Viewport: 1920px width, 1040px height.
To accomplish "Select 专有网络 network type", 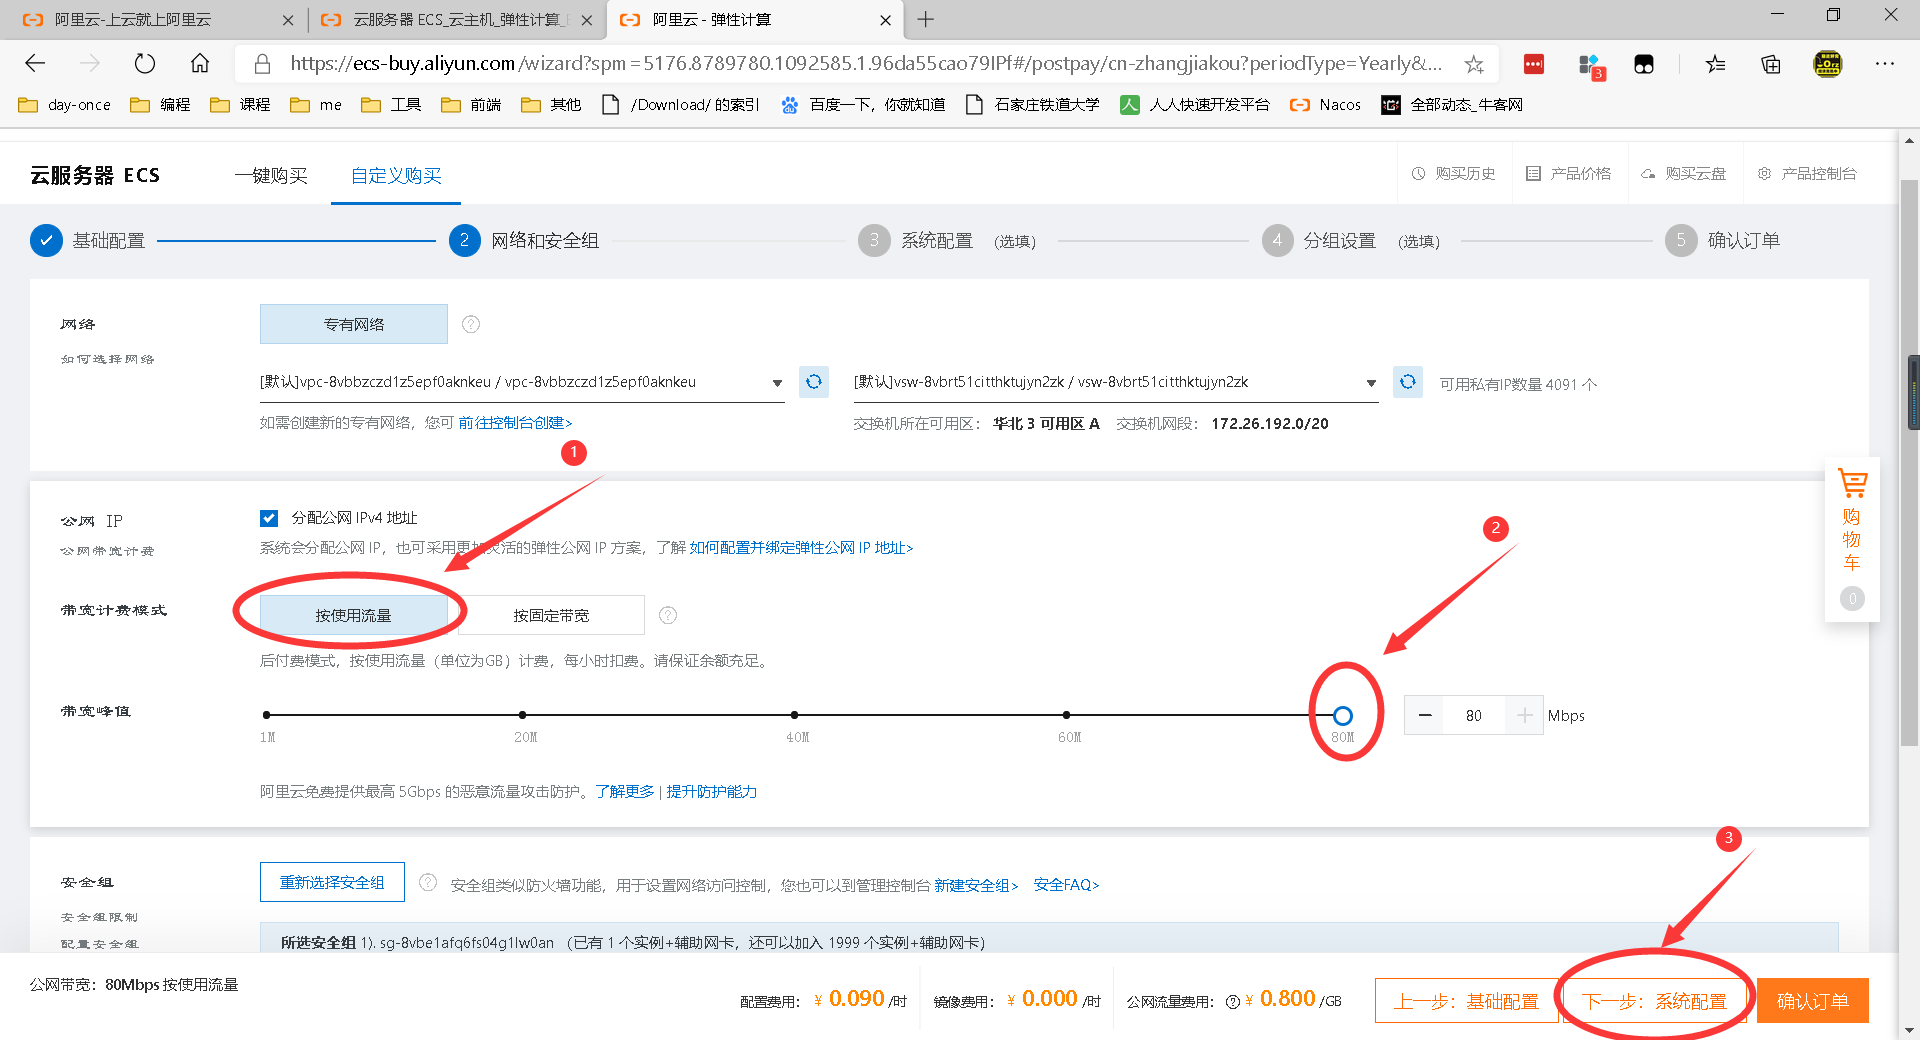I will [353, 324].
